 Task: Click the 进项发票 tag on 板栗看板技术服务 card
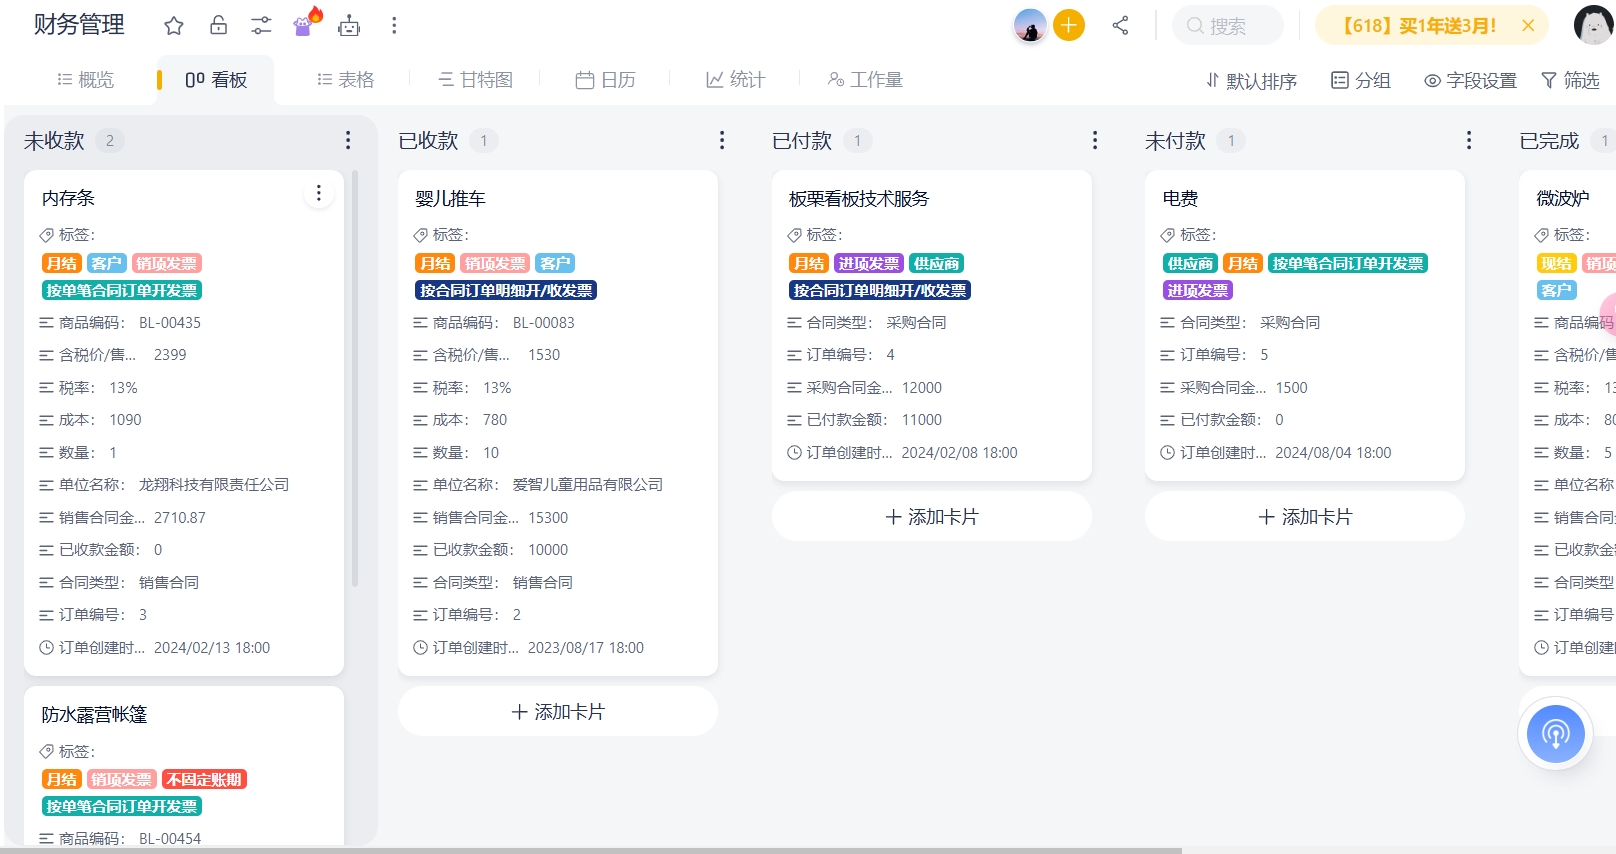click(x=869, y=263)
